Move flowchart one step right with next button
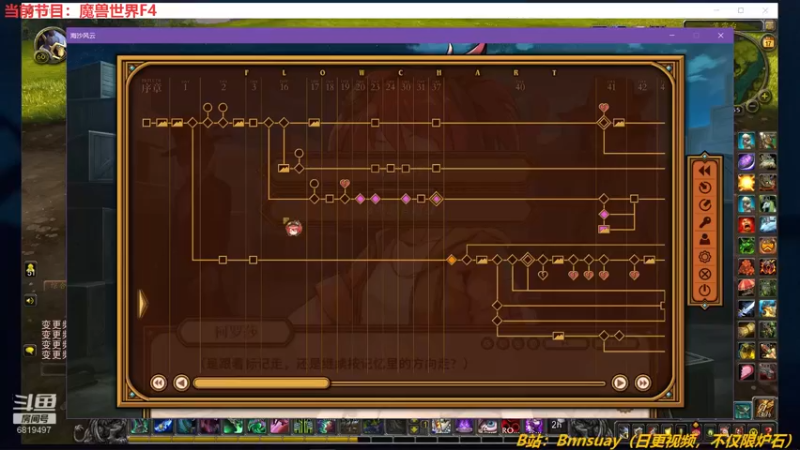 coord(620,383)
